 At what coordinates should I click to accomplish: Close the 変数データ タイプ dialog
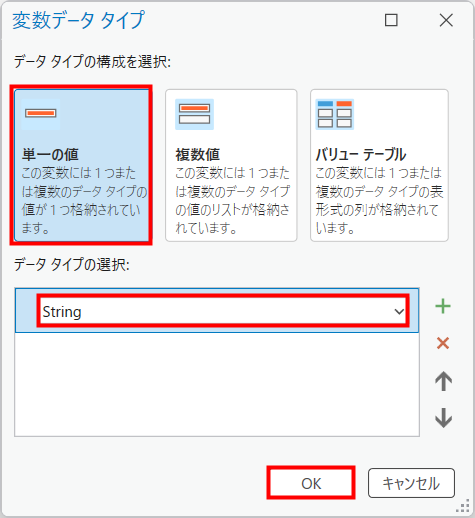(446, 20)
